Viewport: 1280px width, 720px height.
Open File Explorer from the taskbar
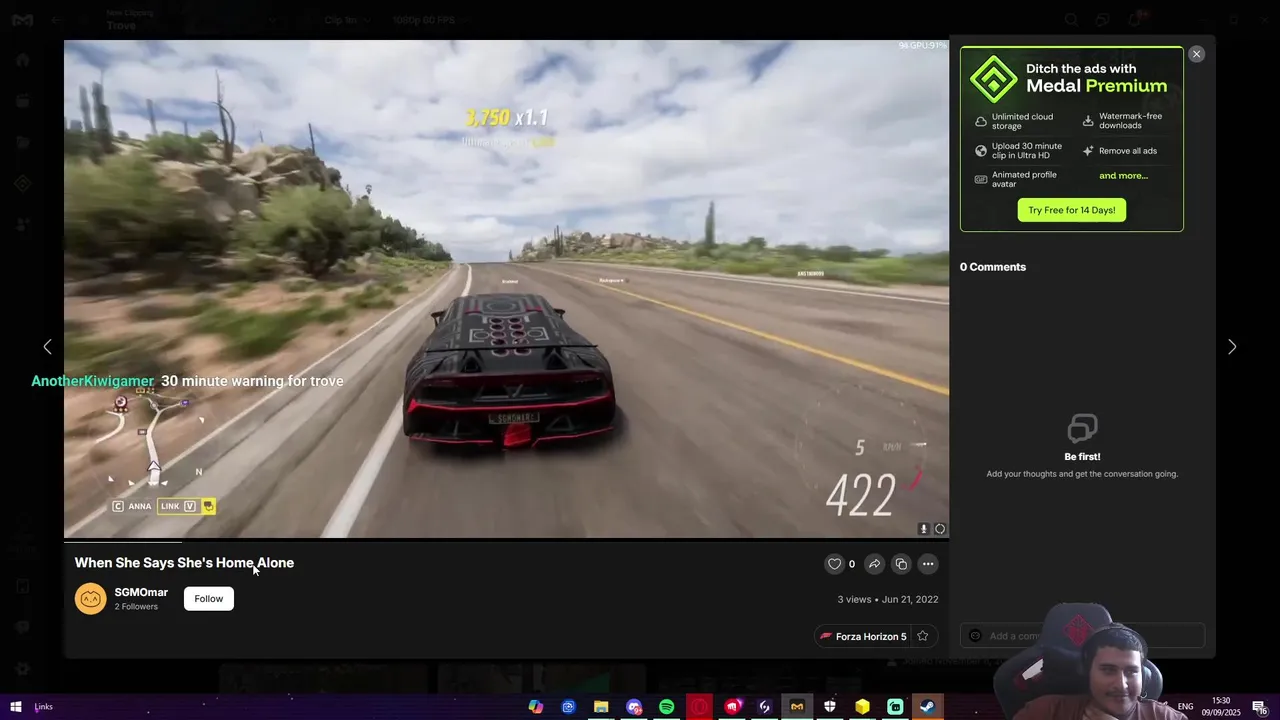coord(601,707)
